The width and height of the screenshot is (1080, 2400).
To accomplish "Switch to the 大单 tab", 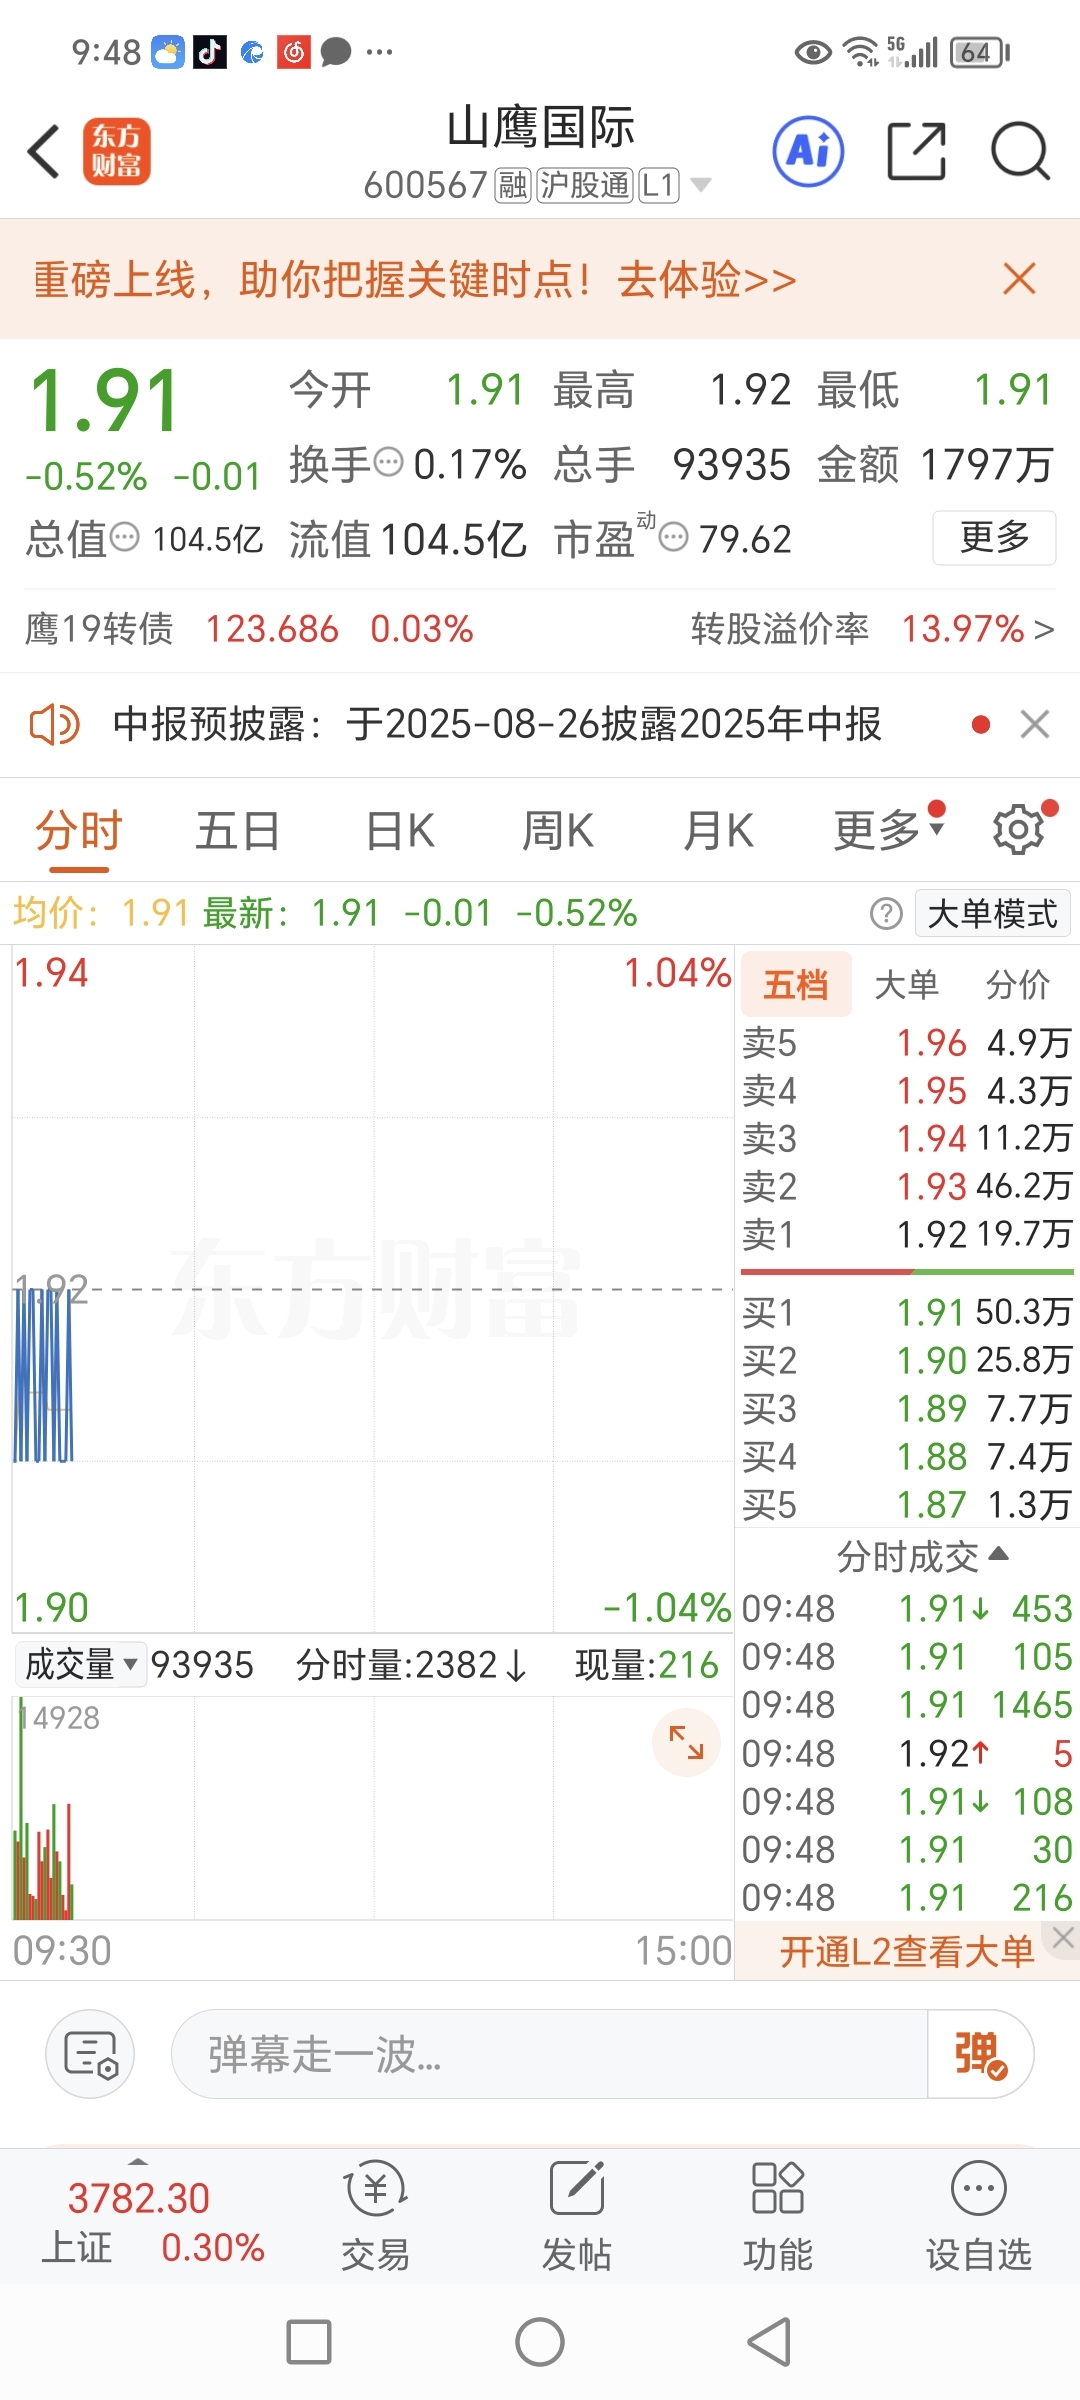I will (x=906, y=985).
